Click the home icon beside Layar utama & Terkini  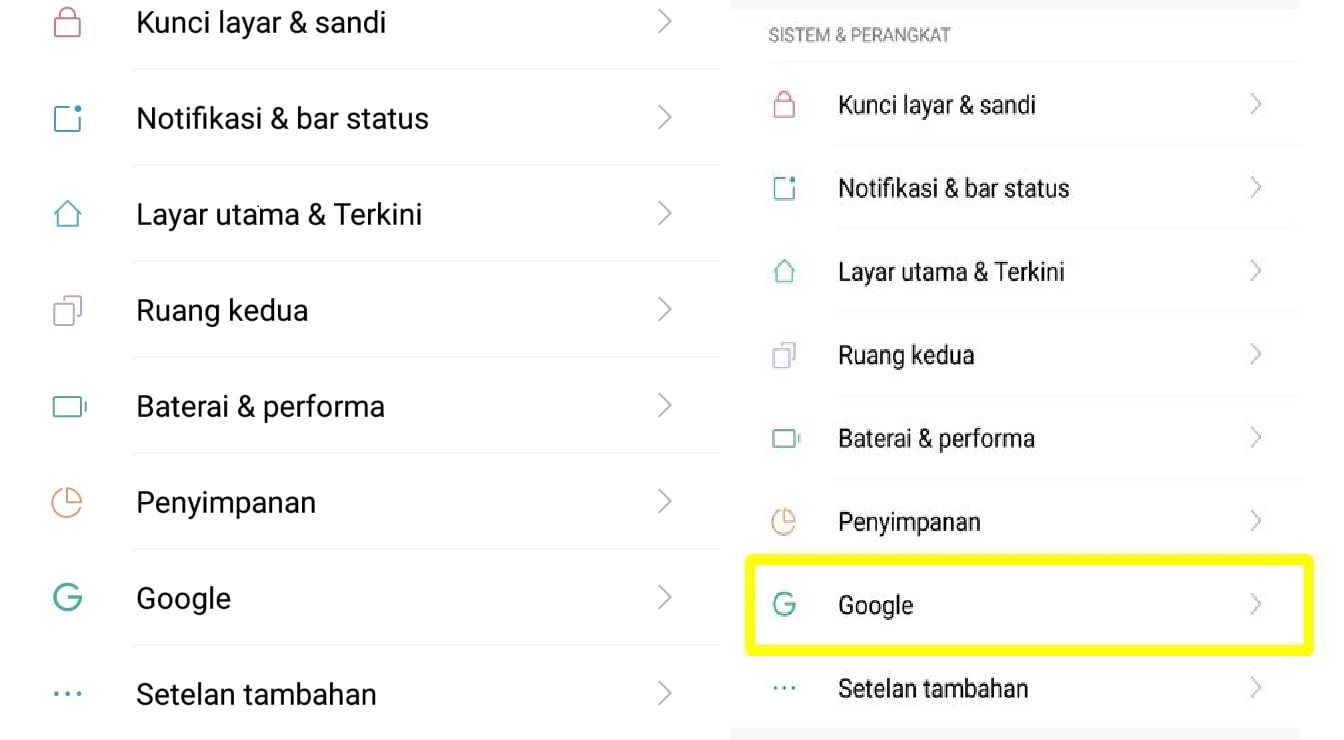[x=66, y=213]
